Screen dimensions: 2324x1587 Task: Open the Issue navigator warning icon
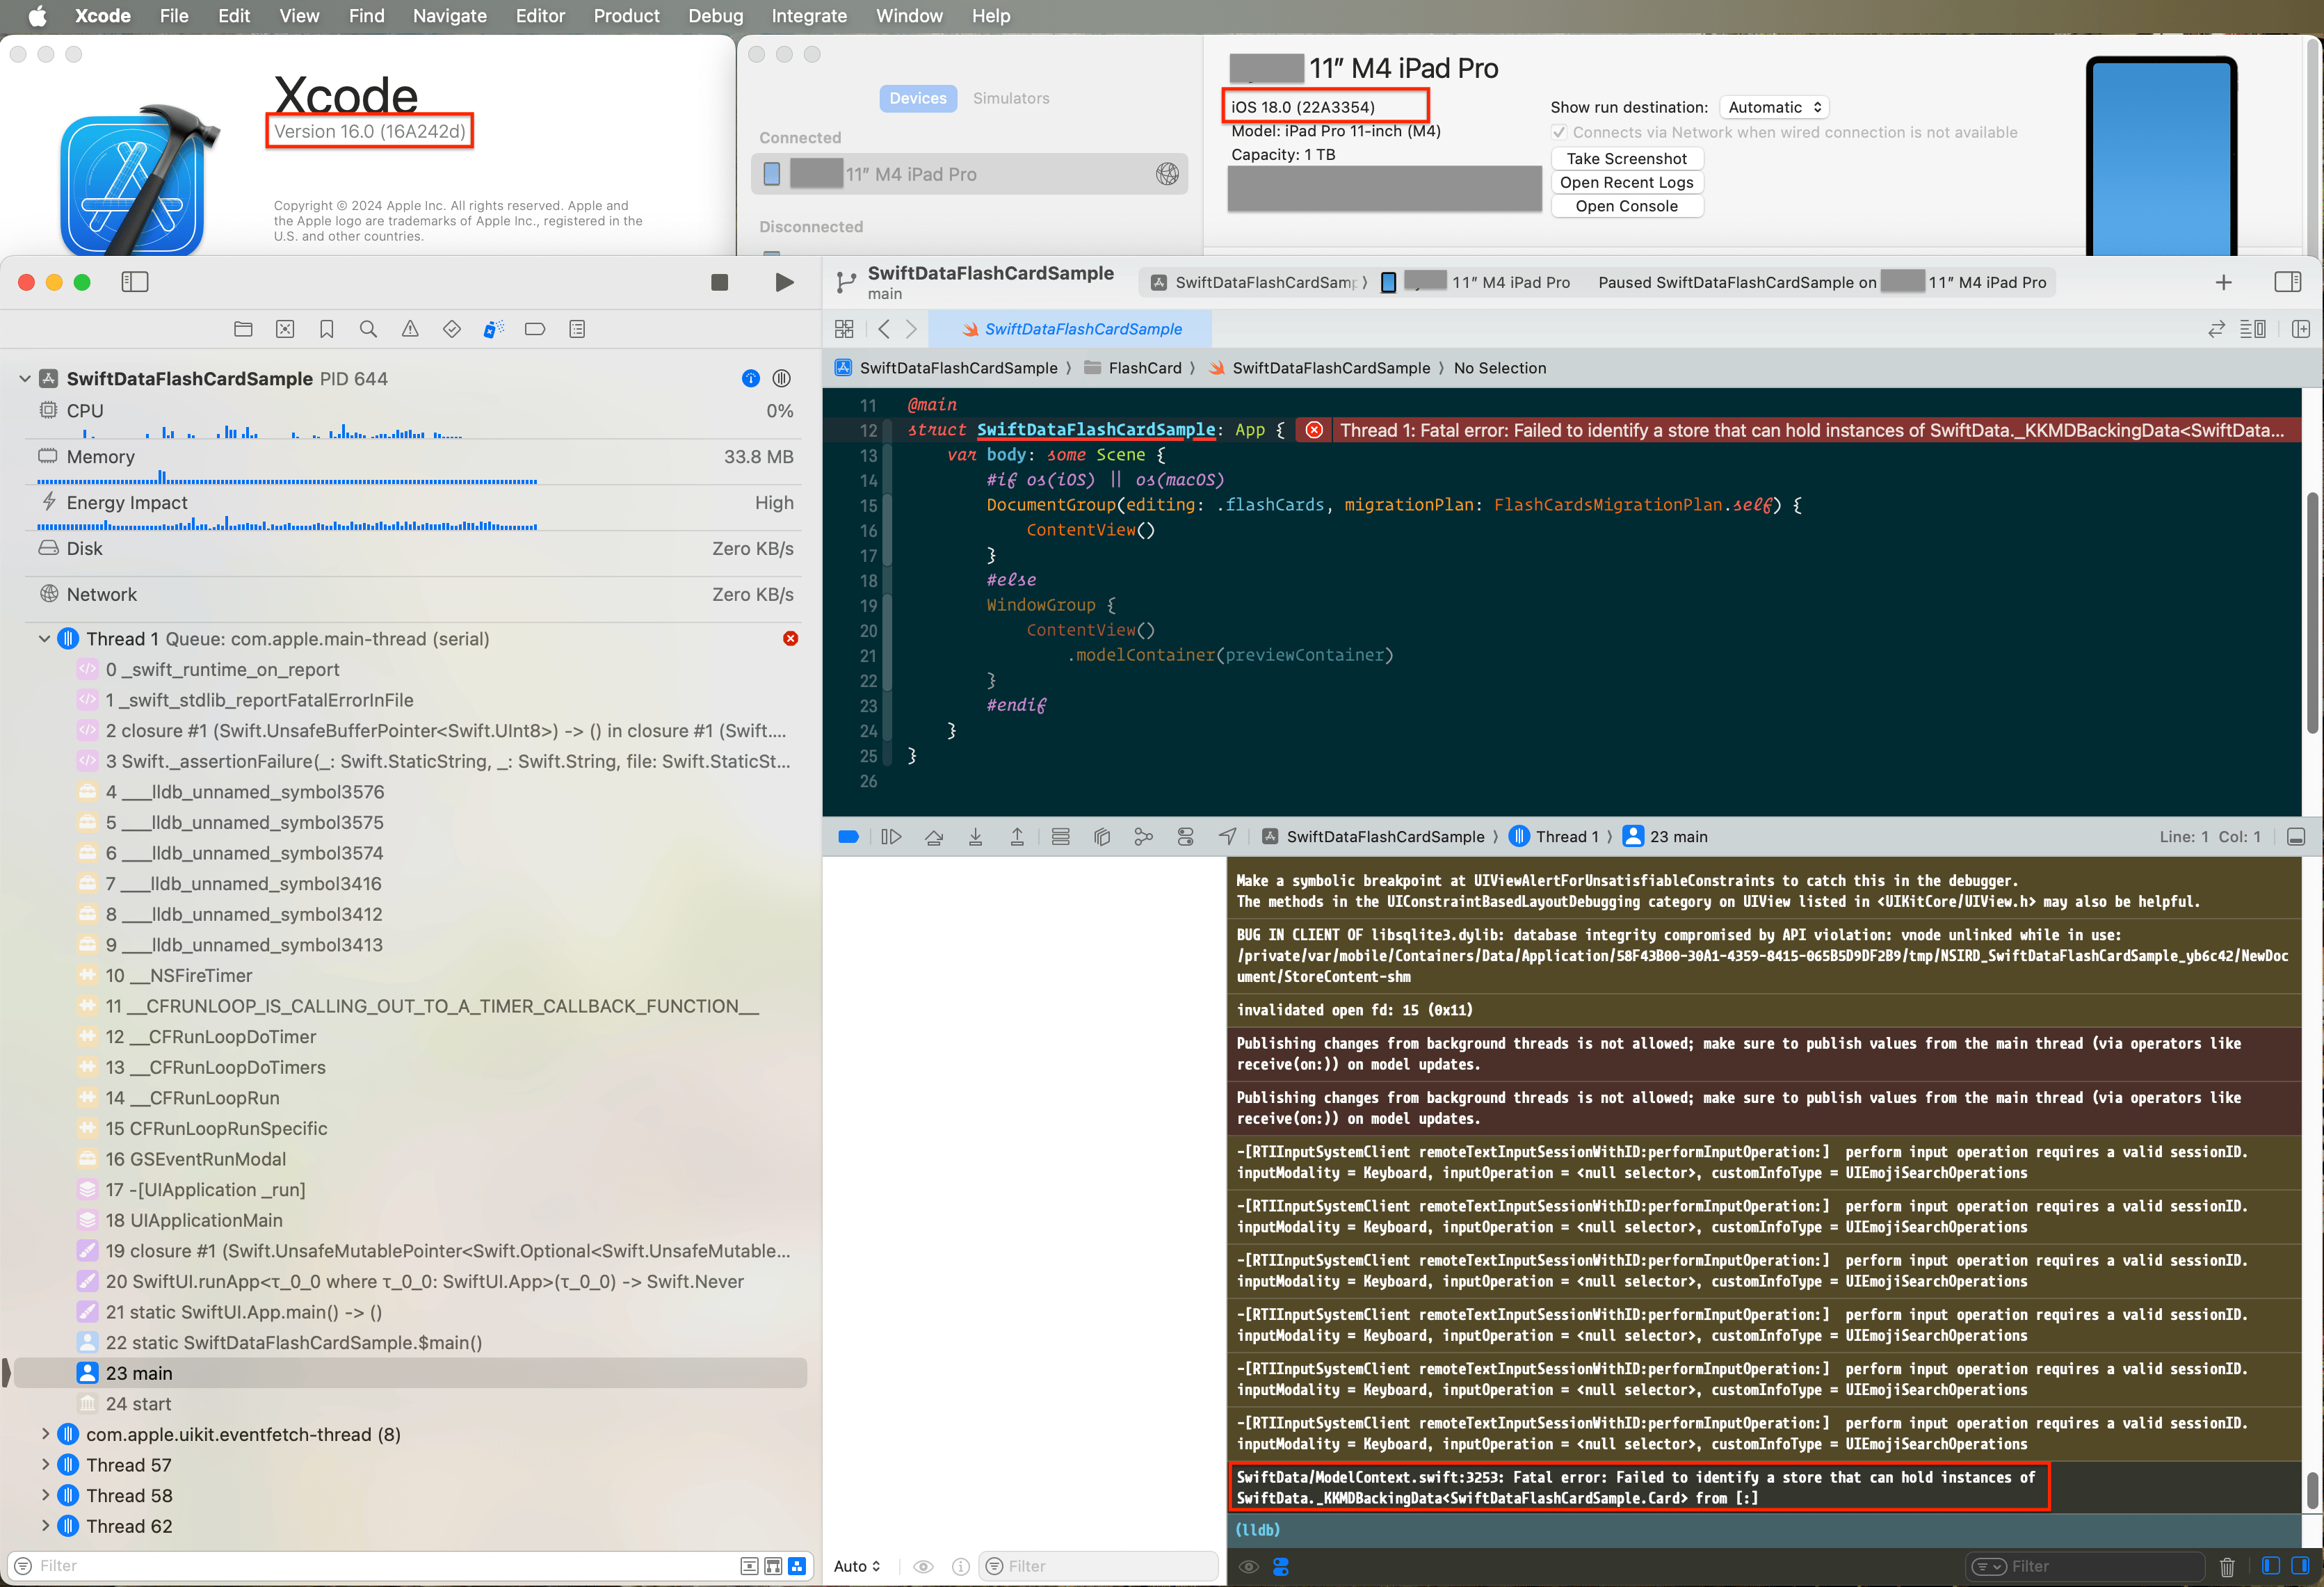pos(410,329)
